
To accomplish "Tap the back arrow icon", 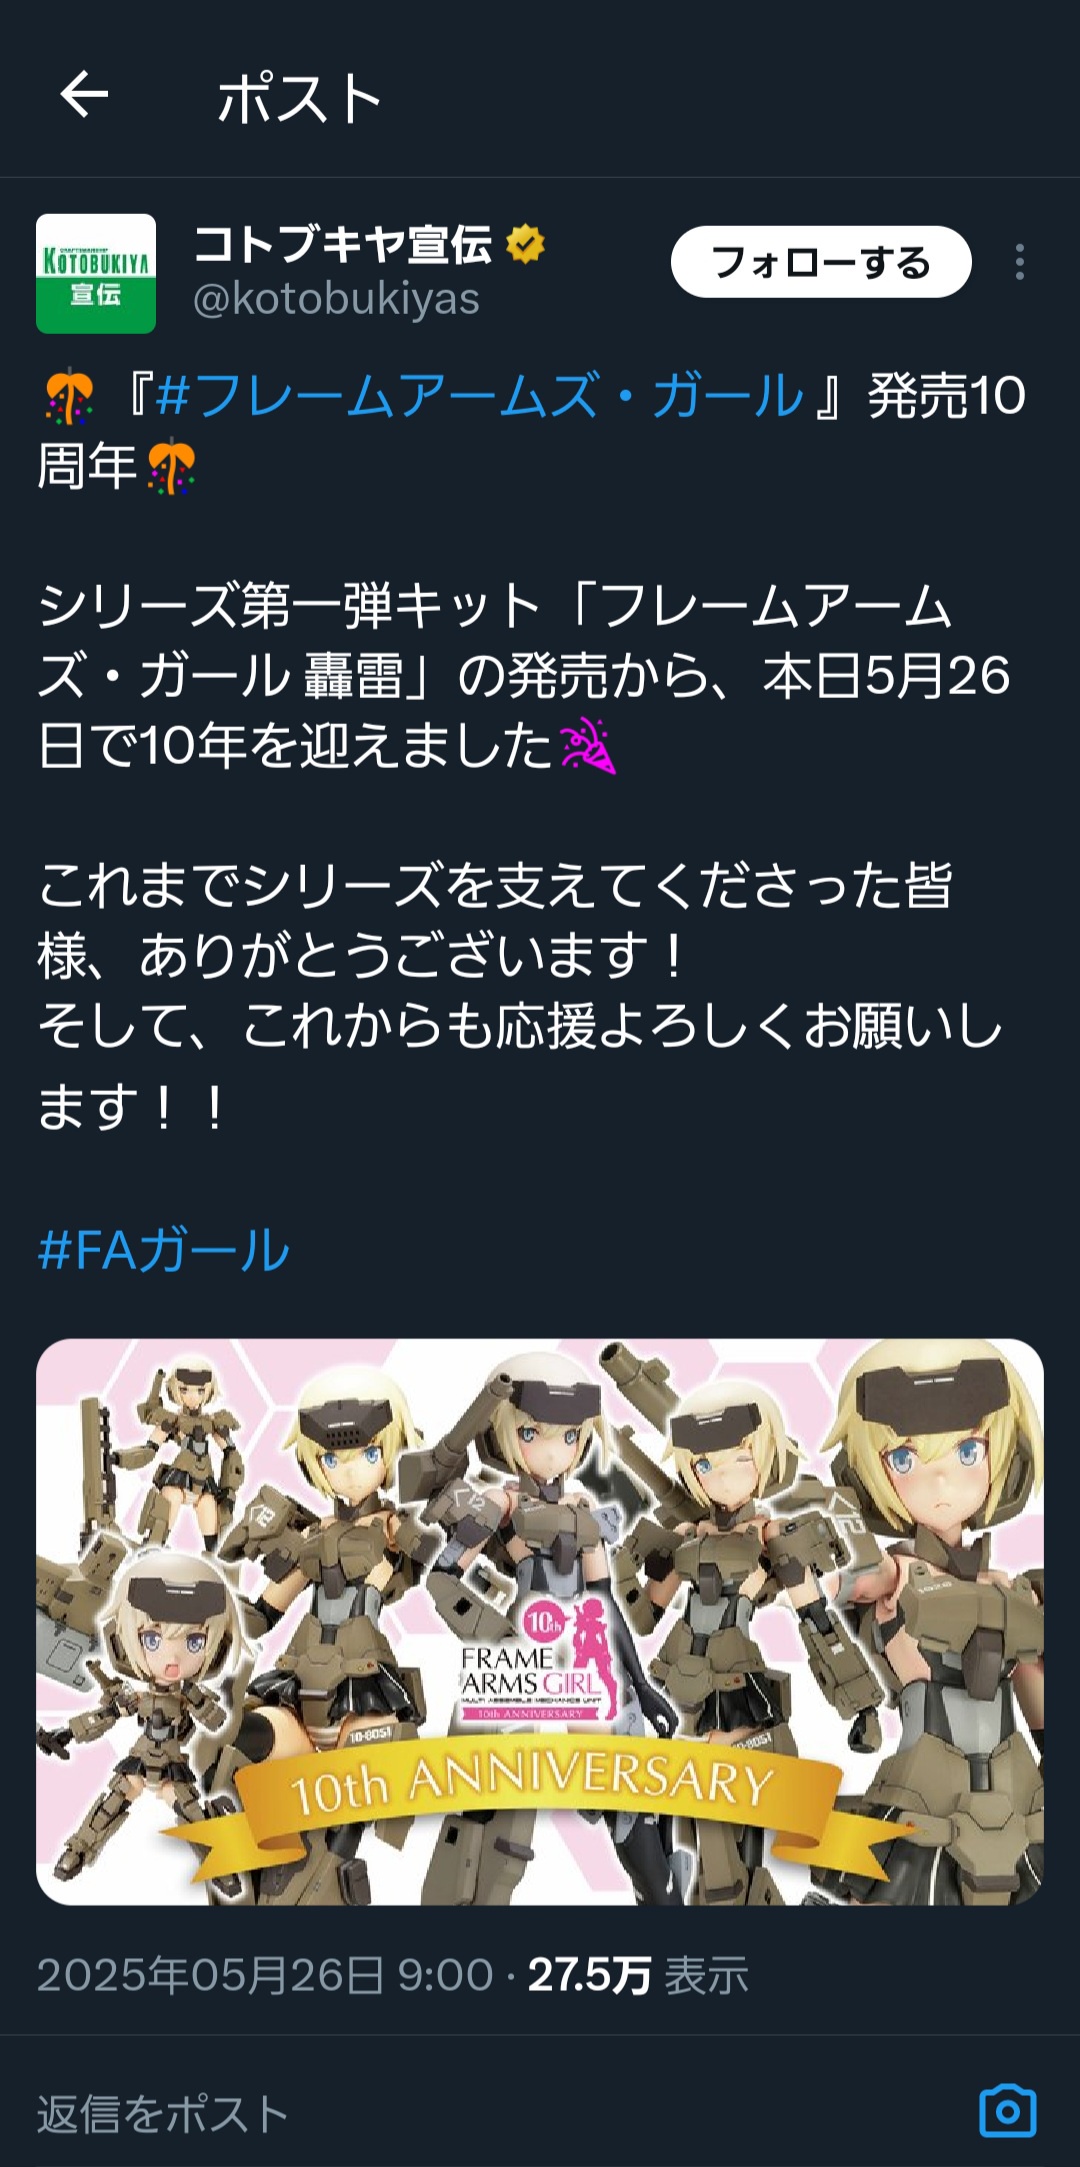I will [84, 96].
